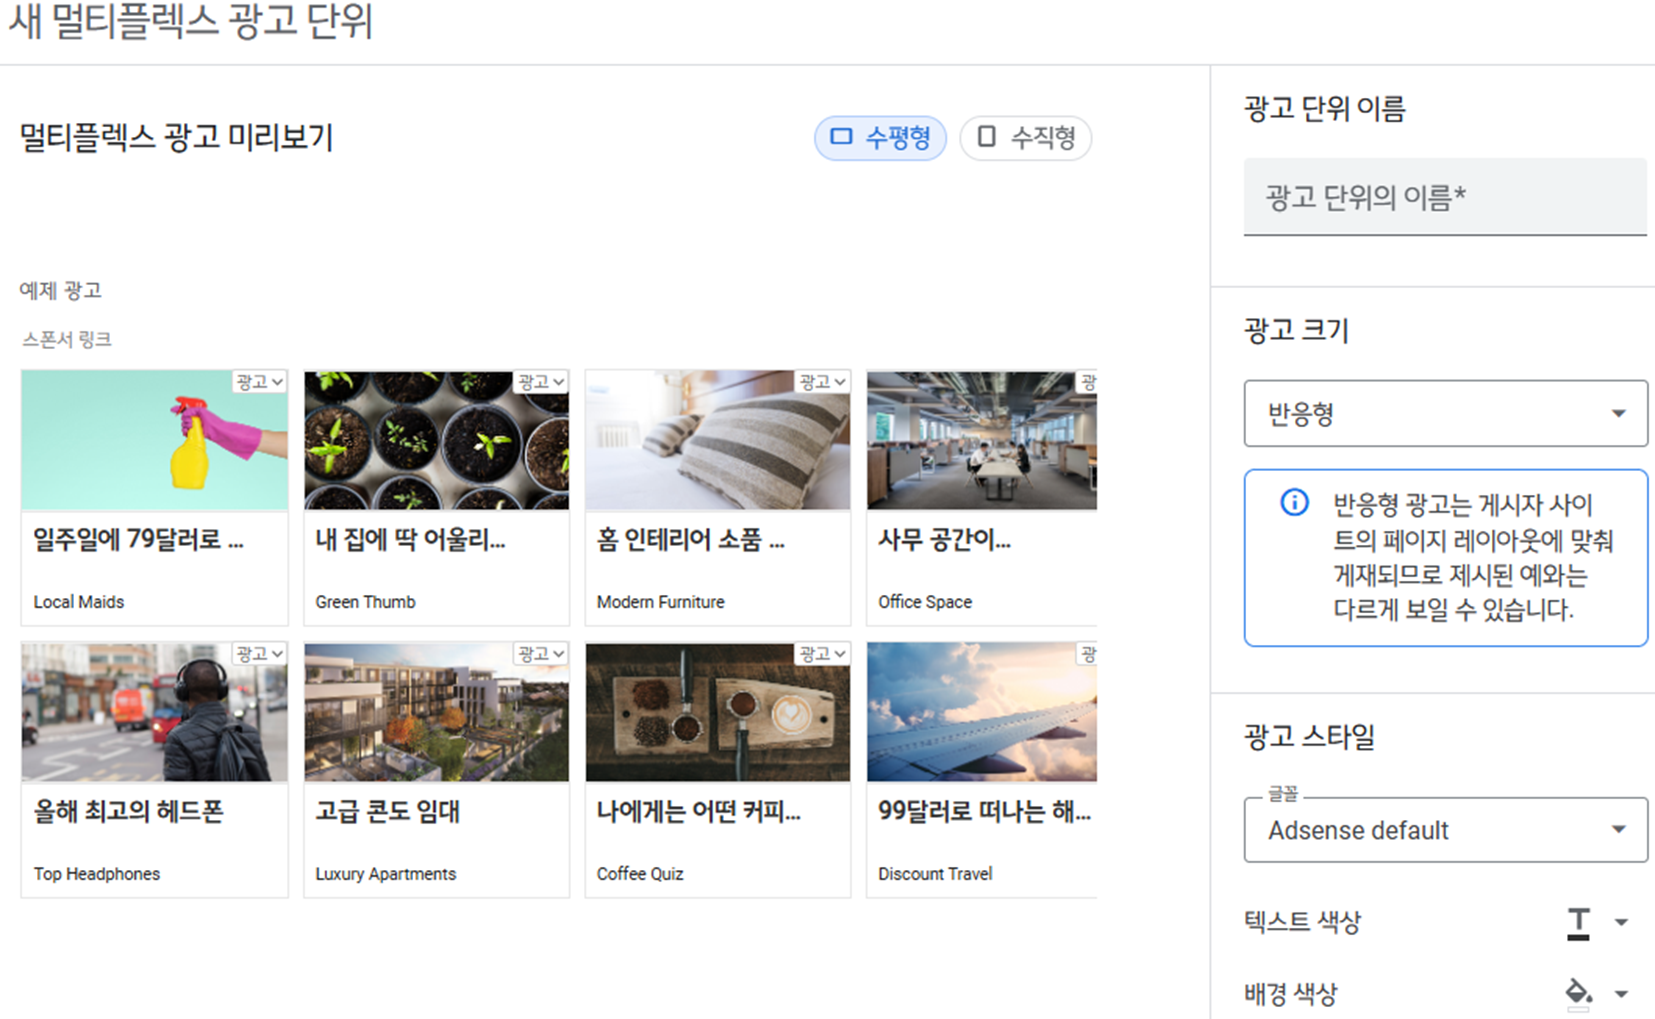Switch to the 수직형 vertical layout
Screen dimensions: 1655x1019
pos(1025,137)
